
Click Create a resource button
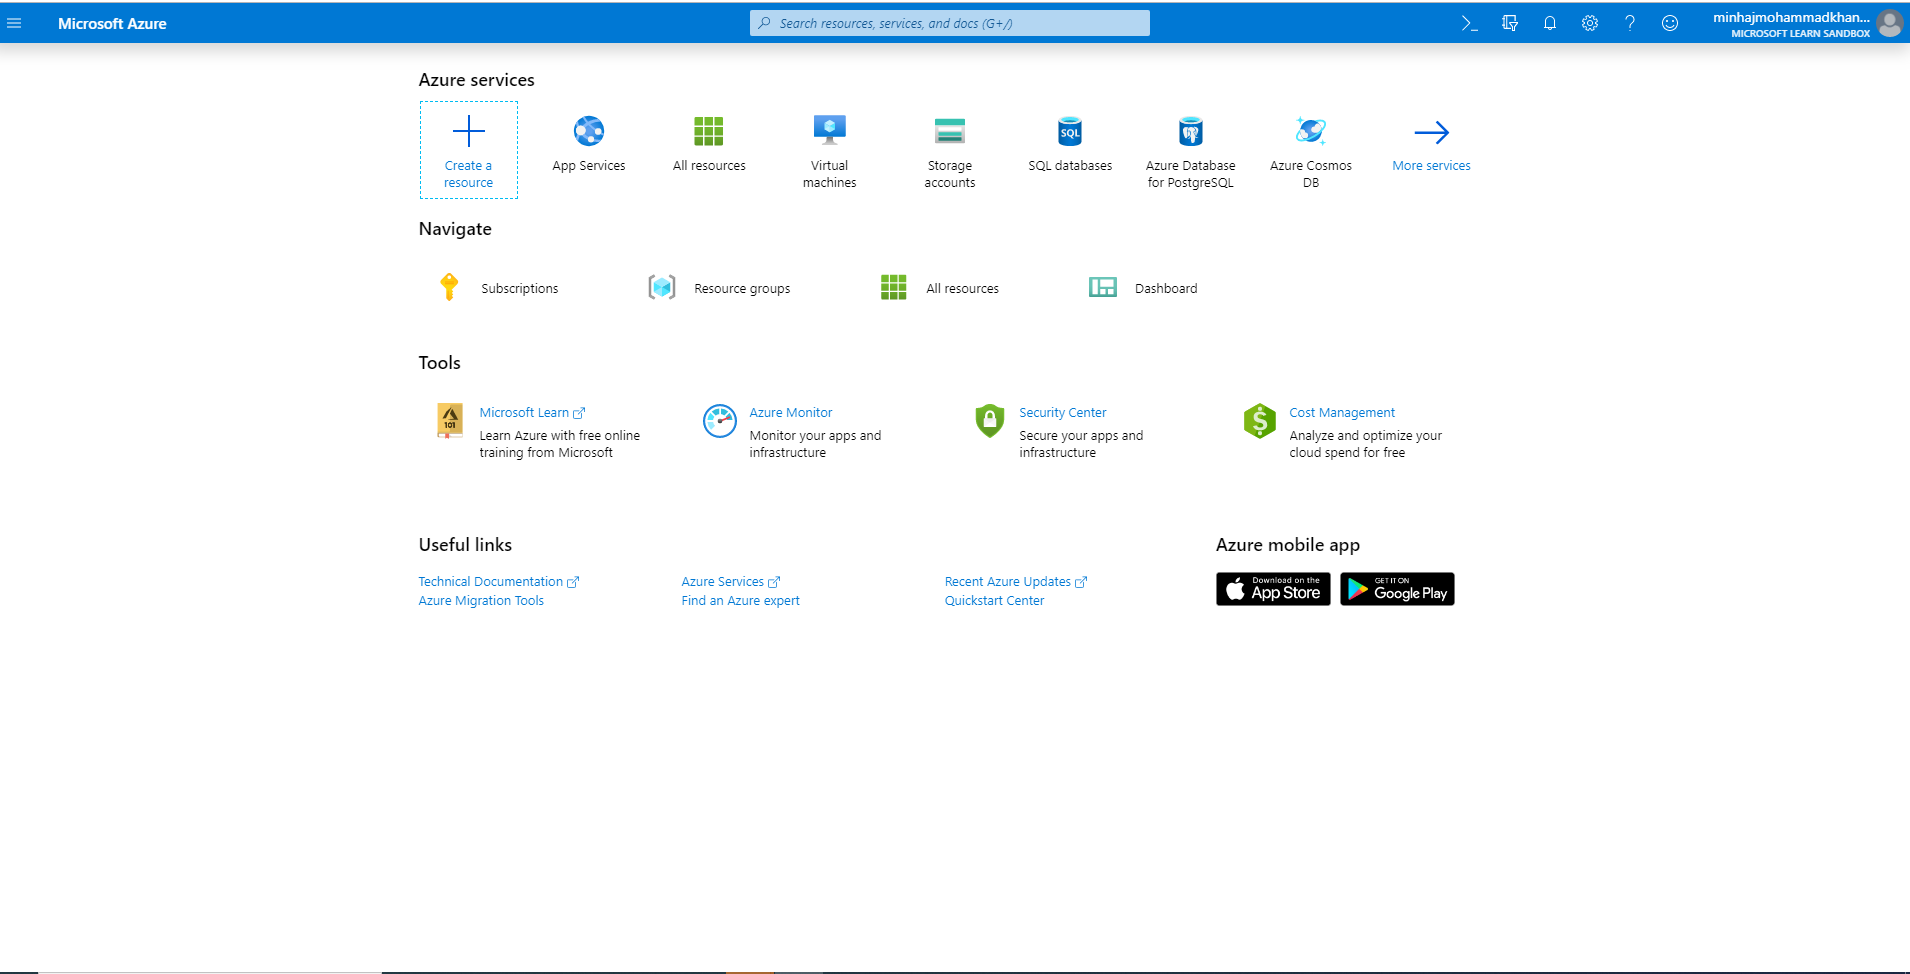(468, 150)
